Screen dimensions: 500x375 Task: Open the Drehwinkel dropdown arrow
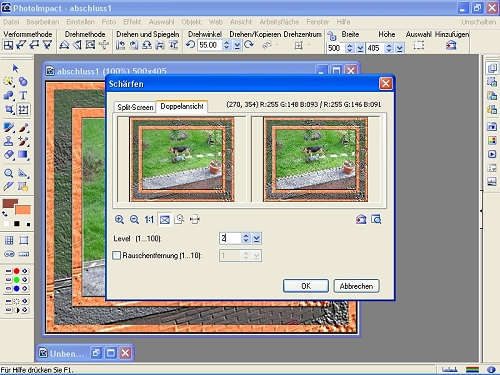[237, 45]
